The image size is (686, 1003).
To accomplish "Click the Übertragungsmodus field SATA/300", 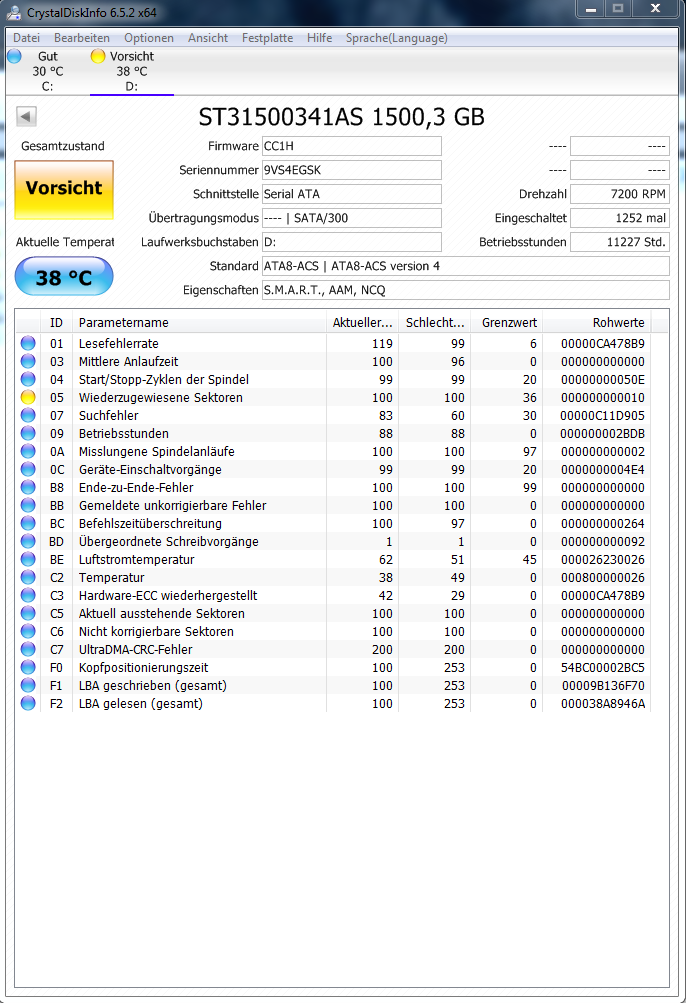I will pyautogui.click(x=351, y=218).
